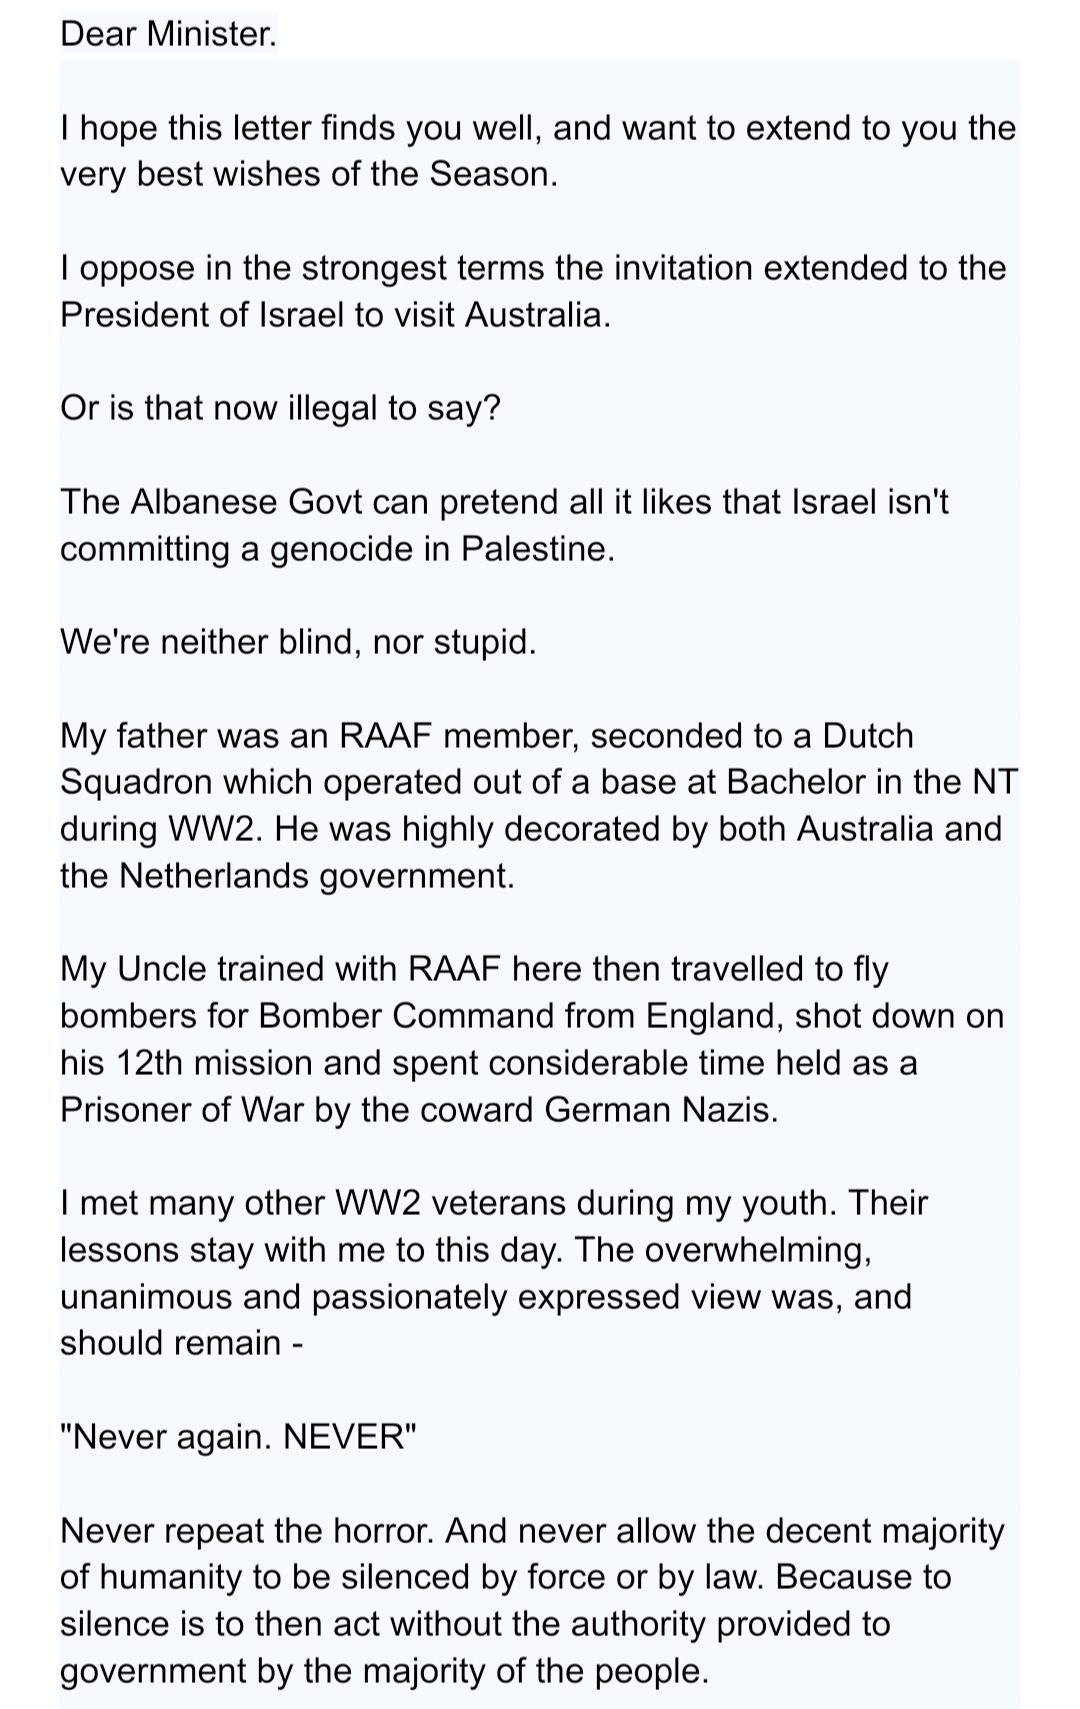Click the text "should remain -"

pos(181,1342)
